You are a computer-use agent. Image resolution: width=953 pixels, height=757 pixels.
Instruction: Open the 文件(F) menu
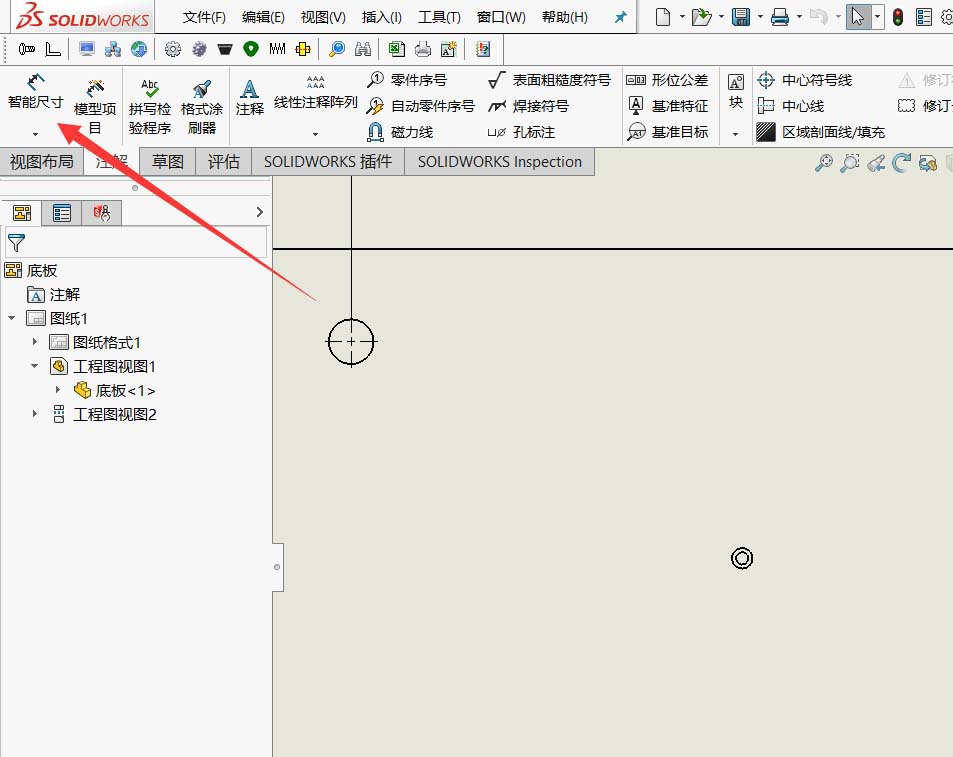click(x=204, y=17)
